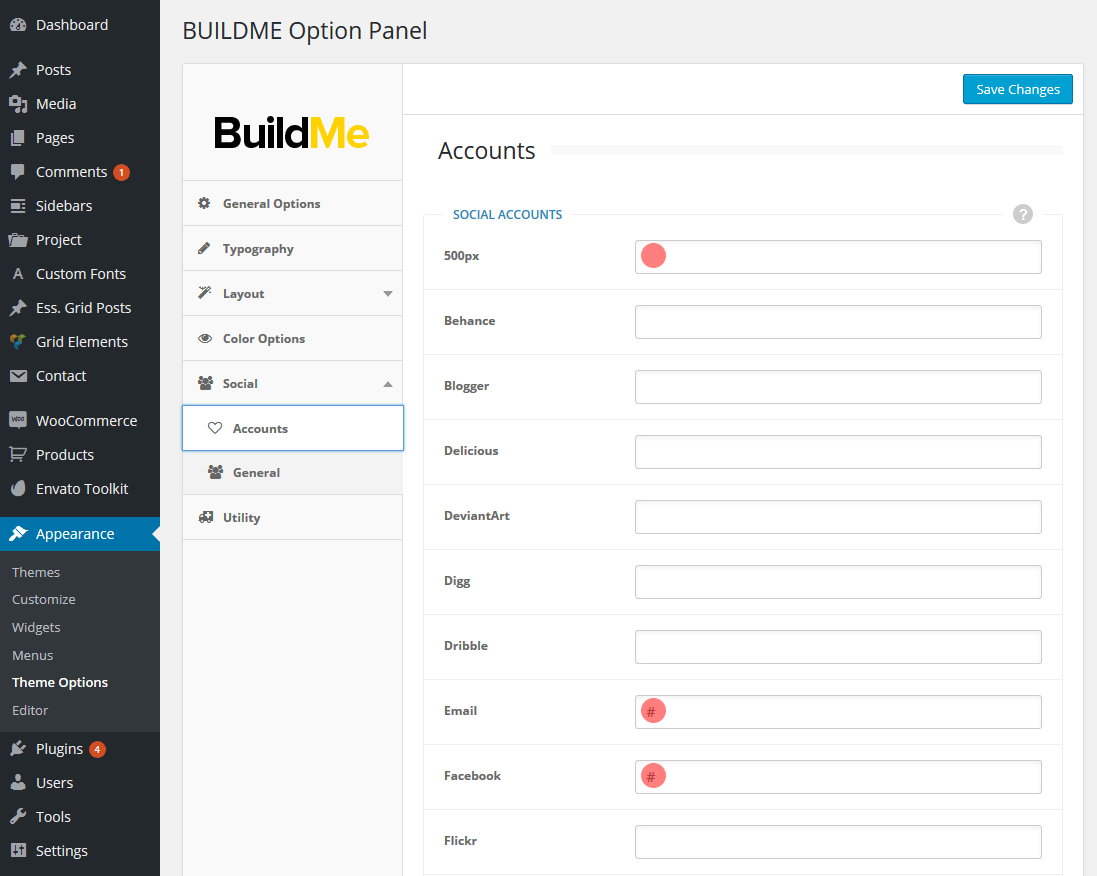
Task: Switch to the General tab under Social
Action: pos(258,472)
